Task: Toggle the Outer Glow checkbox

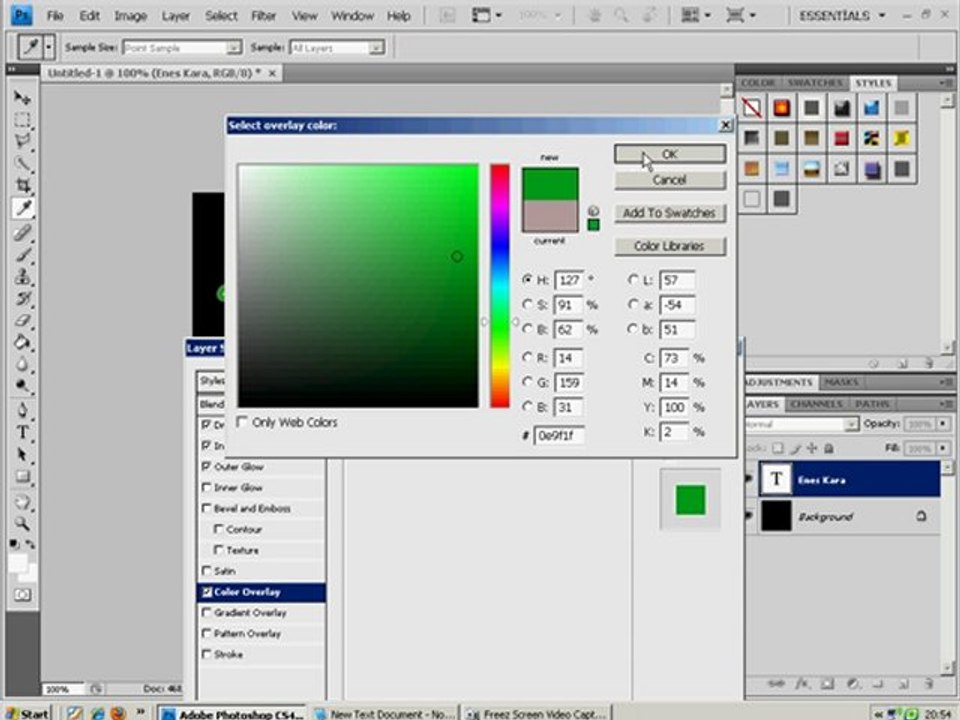Action: pyautogui.click(x=207, y=466)
